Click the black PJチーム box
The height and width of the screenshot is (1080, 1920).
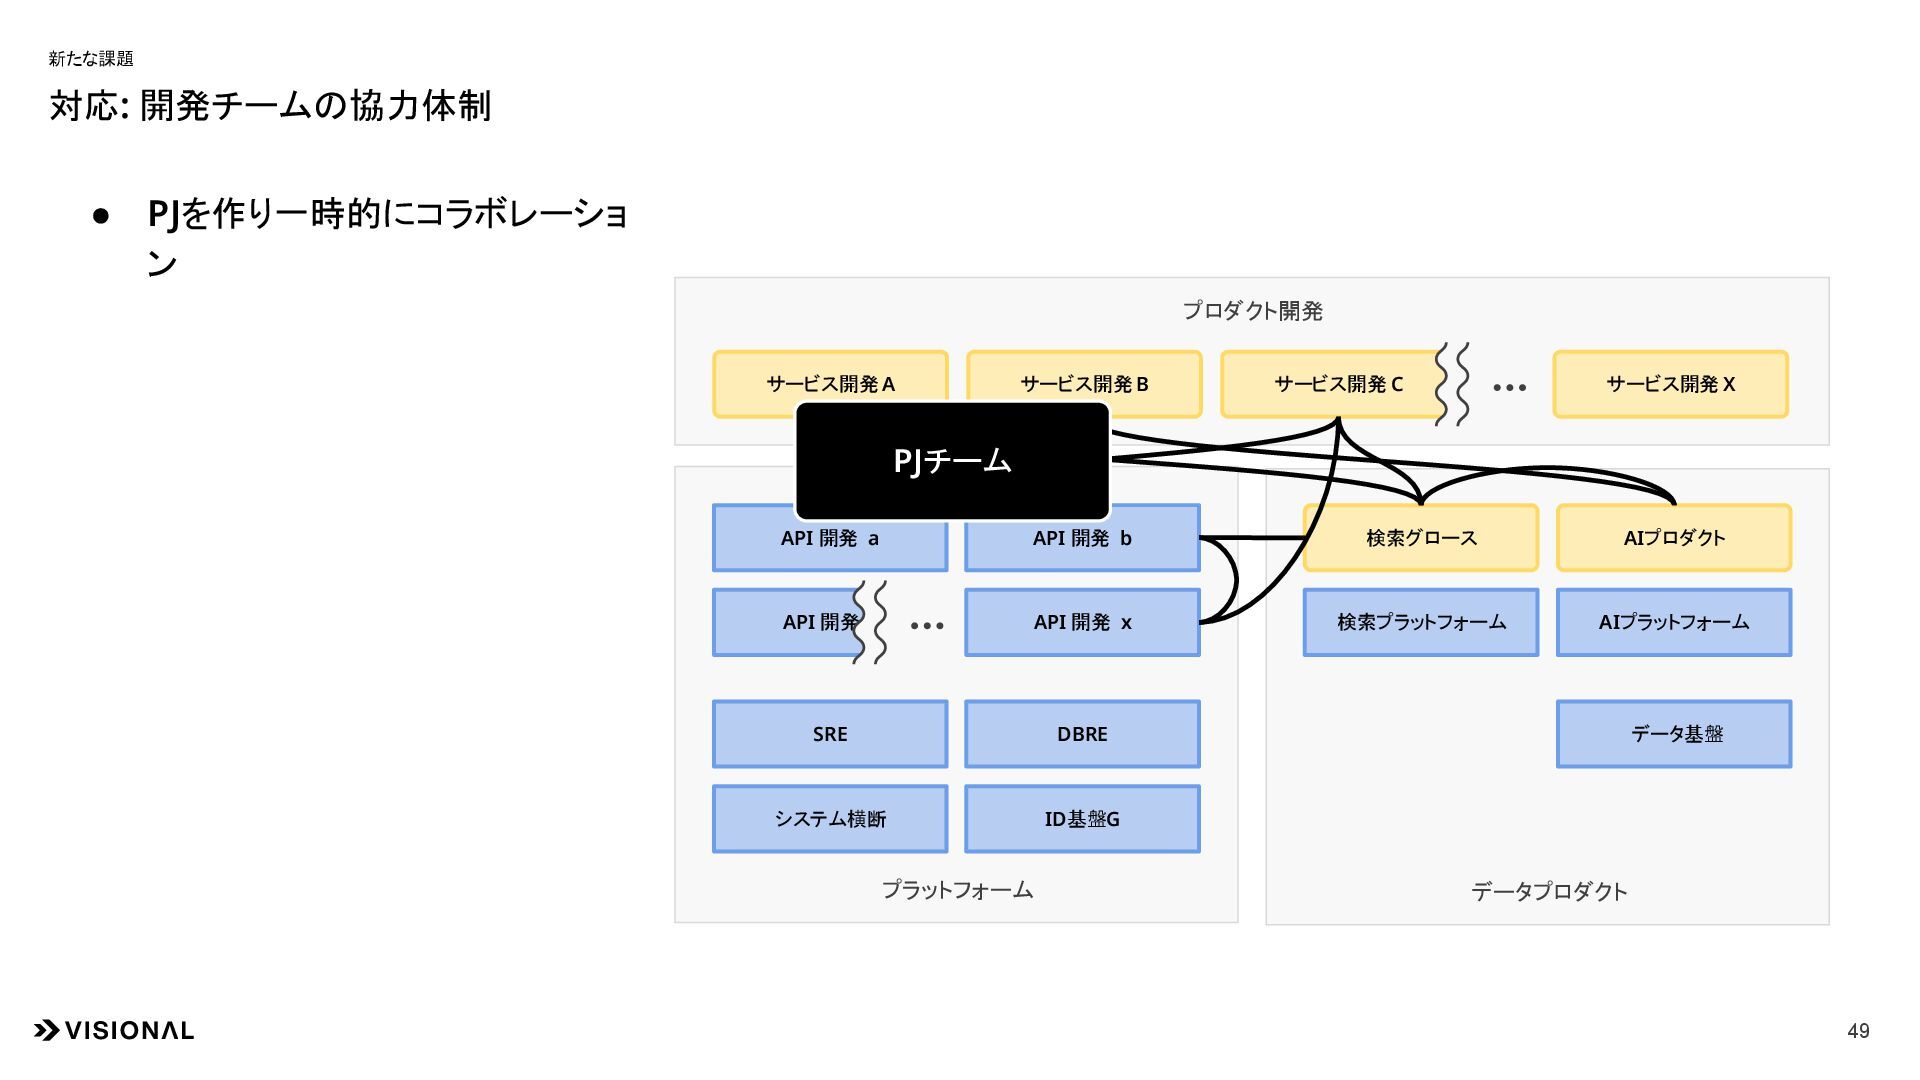pos(952,461)
